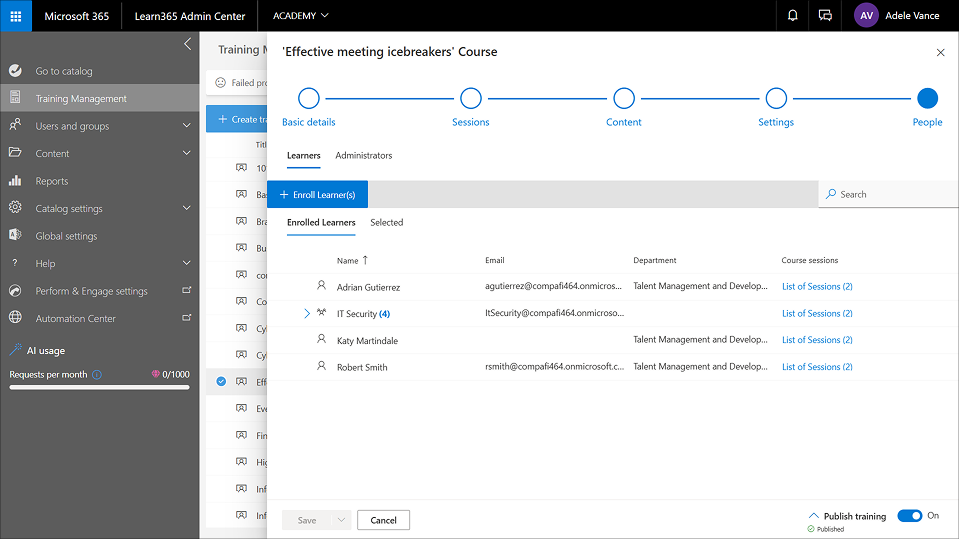Click the Learn365 Admin Center title

point(190,16)
